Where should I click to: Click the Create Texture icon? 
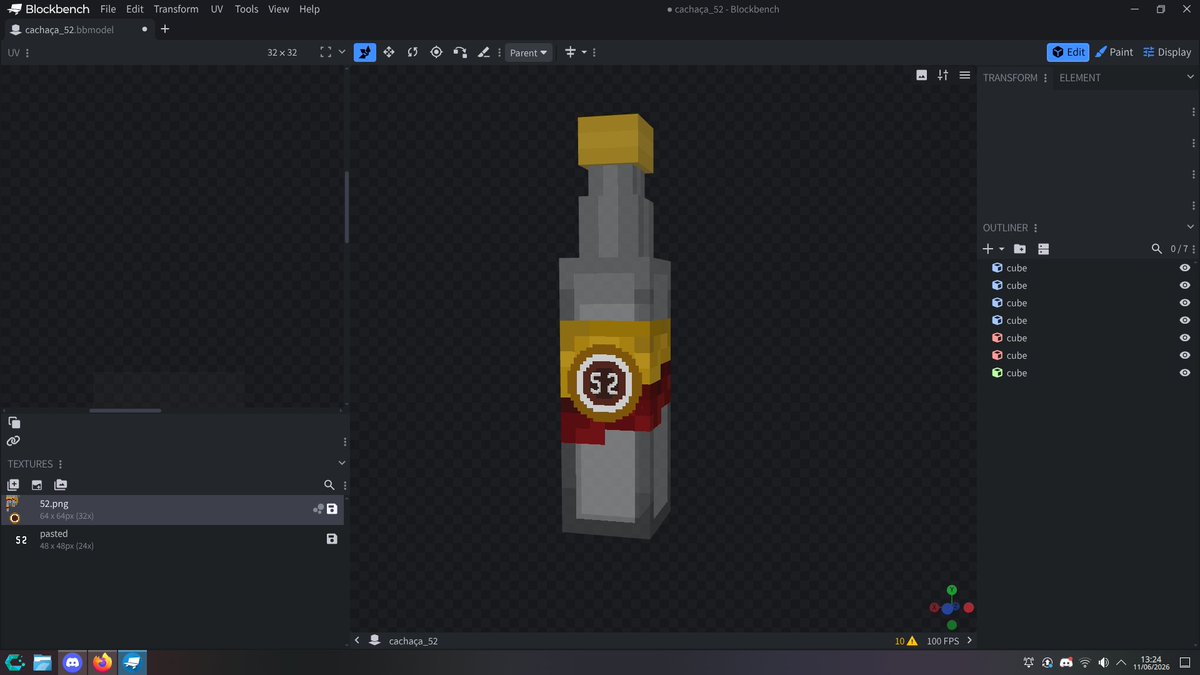(13, 485)
